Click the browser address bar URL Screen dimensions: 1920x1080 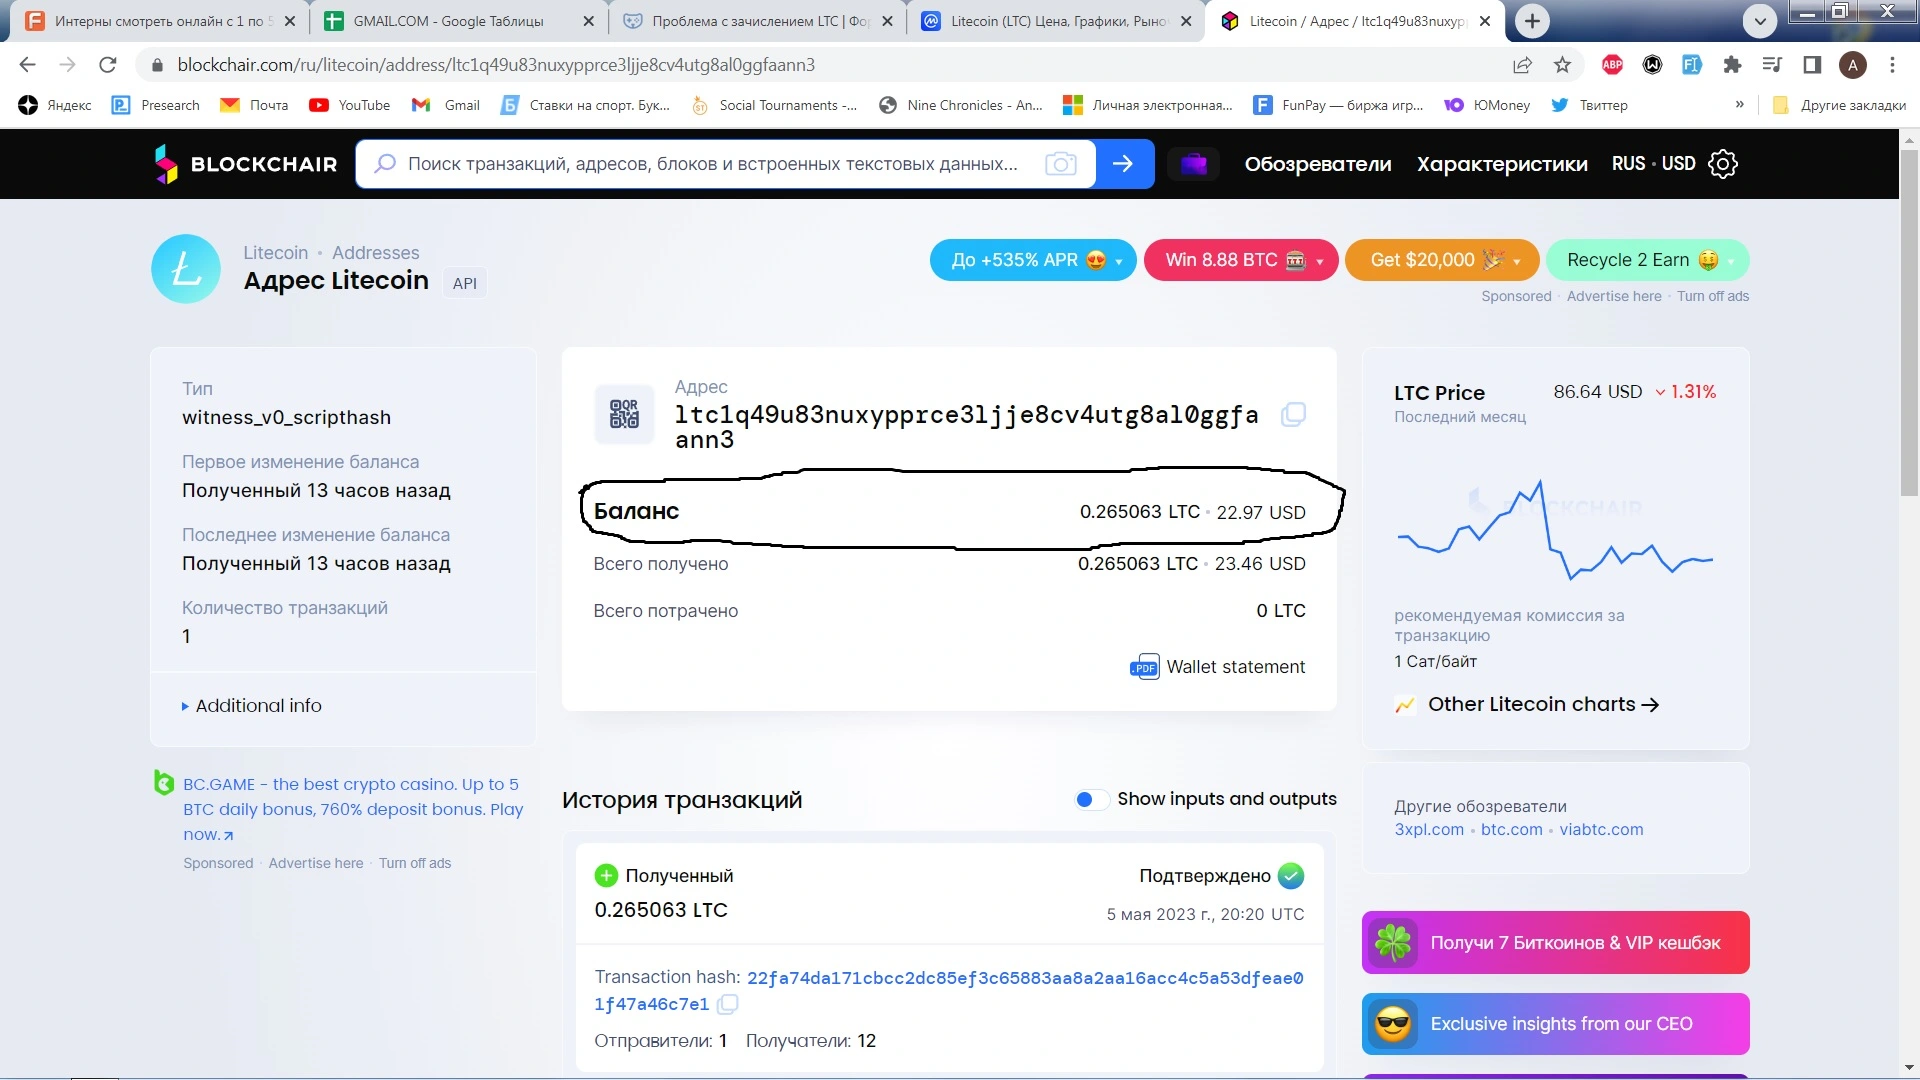[496, 65]
